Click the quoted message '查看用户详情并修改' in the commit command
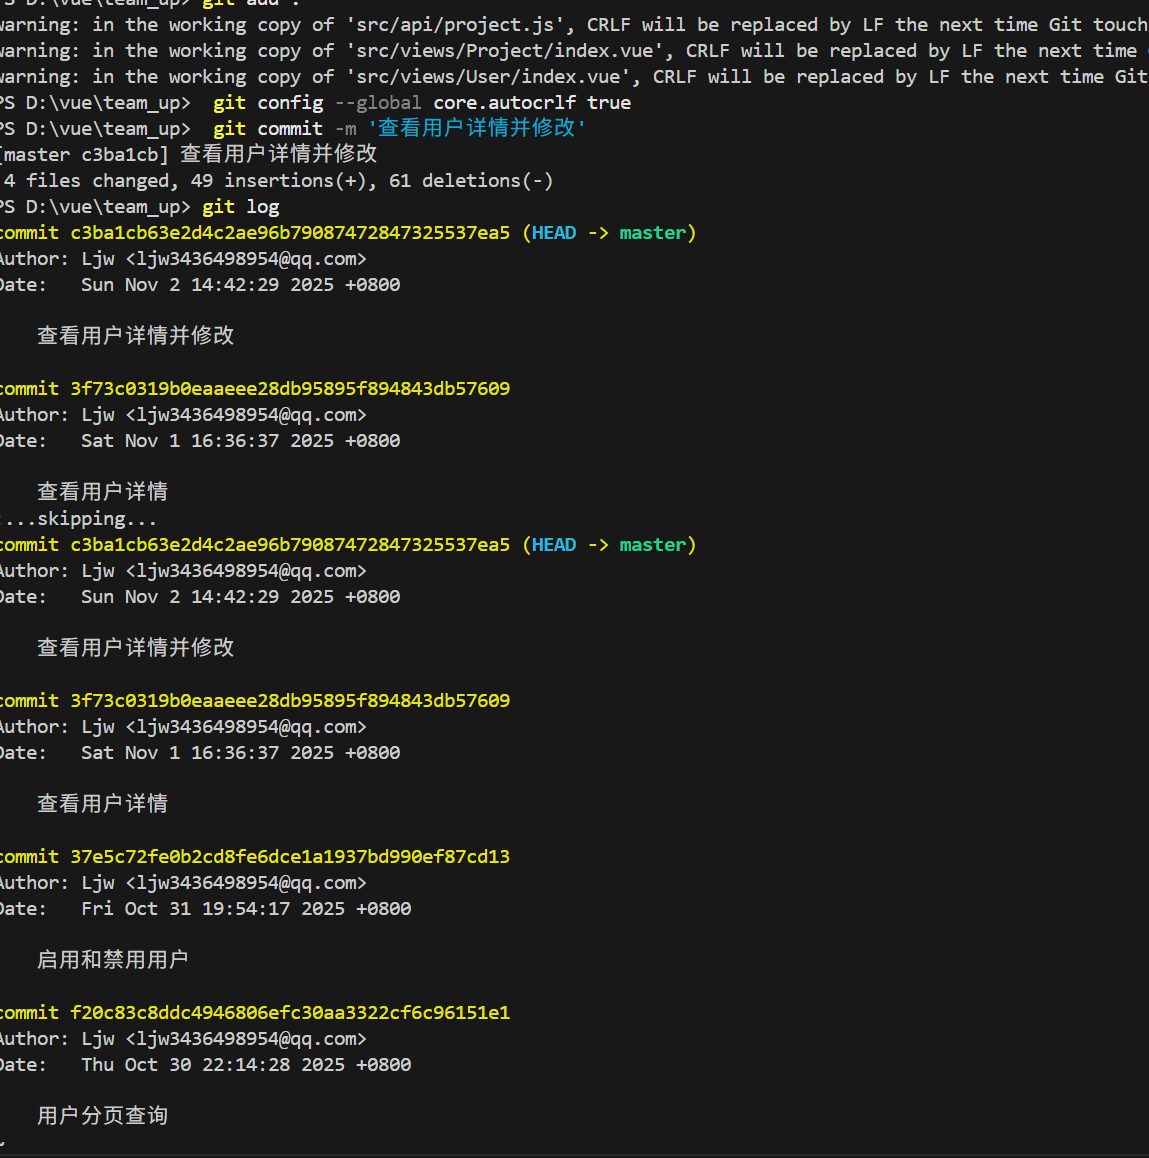Image resolution: width=1149 pixels, height=1158 pixels. click(x=477, y=128)
